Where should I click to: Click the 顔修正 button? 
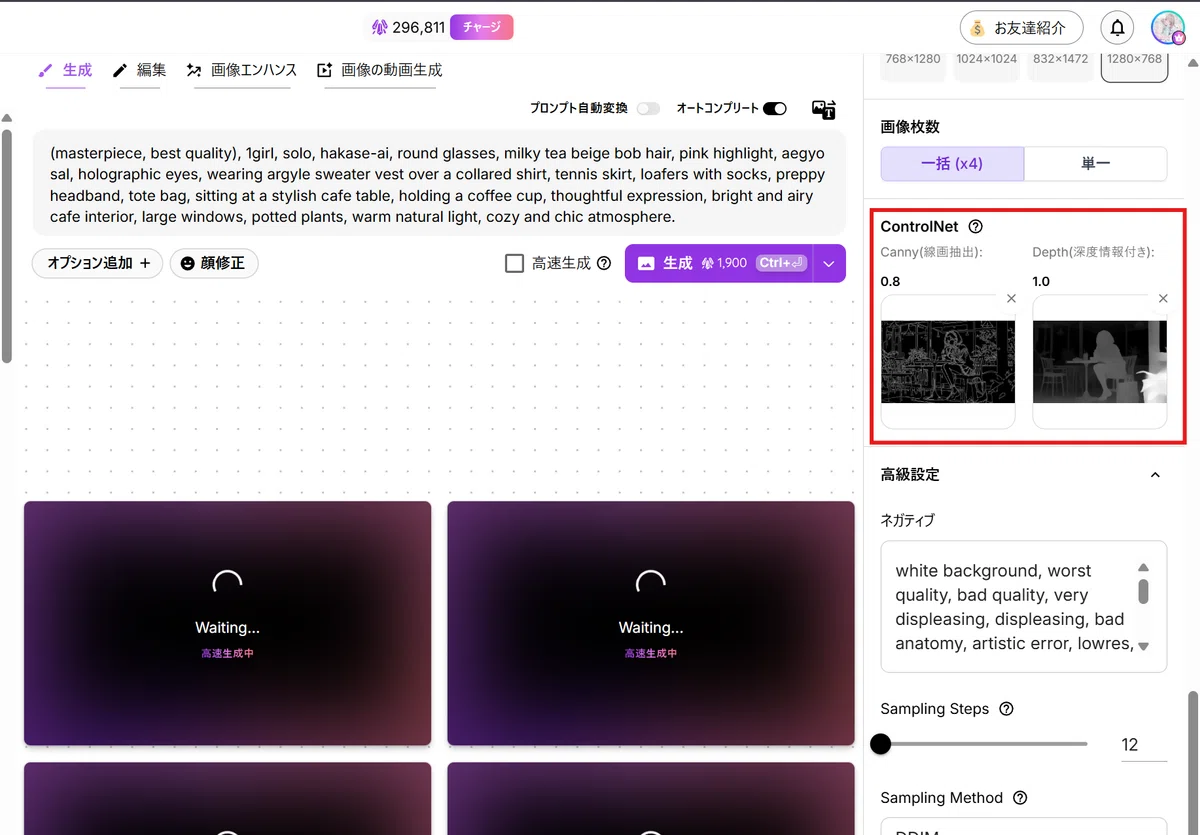click(214, 263)
